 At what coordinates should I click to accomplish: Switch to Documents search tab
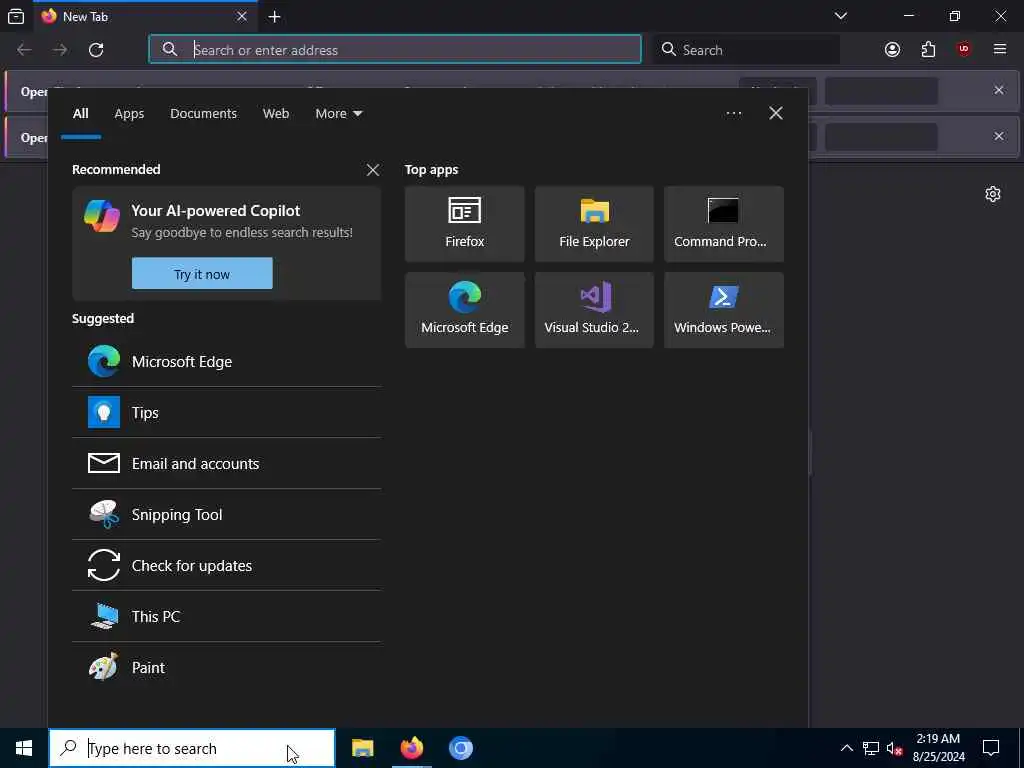[203, 114]
